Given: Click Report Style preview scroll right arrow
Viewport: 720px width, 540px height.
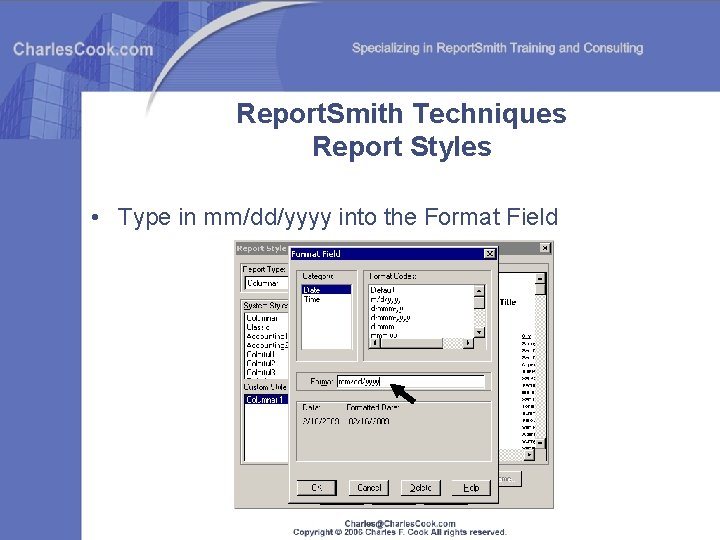Looking at the screenshot, I should pos(529,455).
